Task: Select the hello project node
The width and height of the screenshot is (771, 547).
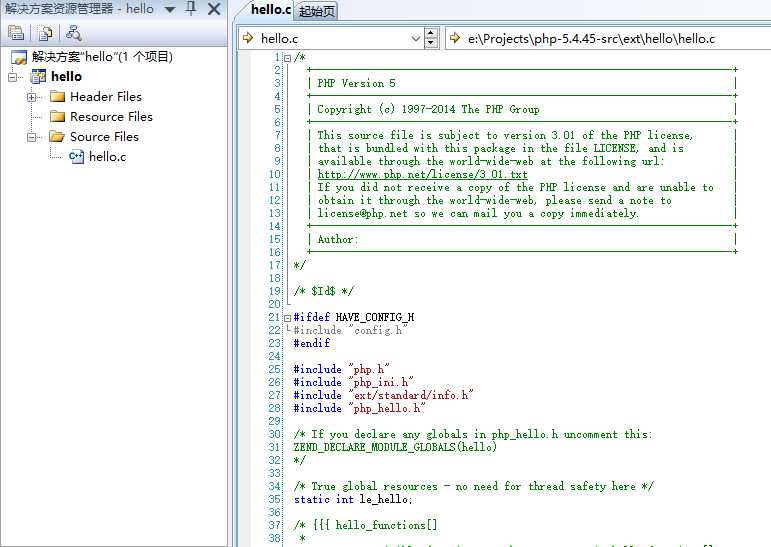Action: 66,76
